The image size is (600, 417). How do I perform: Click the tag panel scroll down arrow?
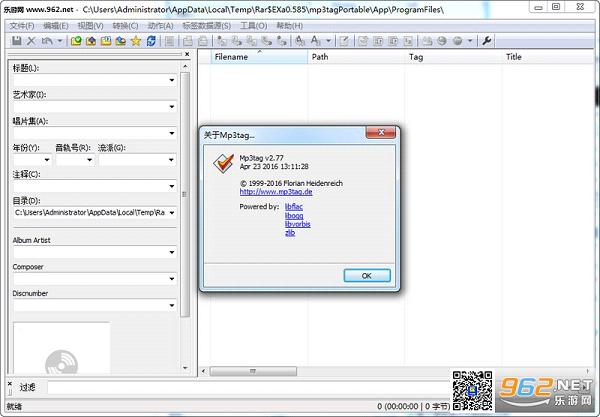coord(185,368)
